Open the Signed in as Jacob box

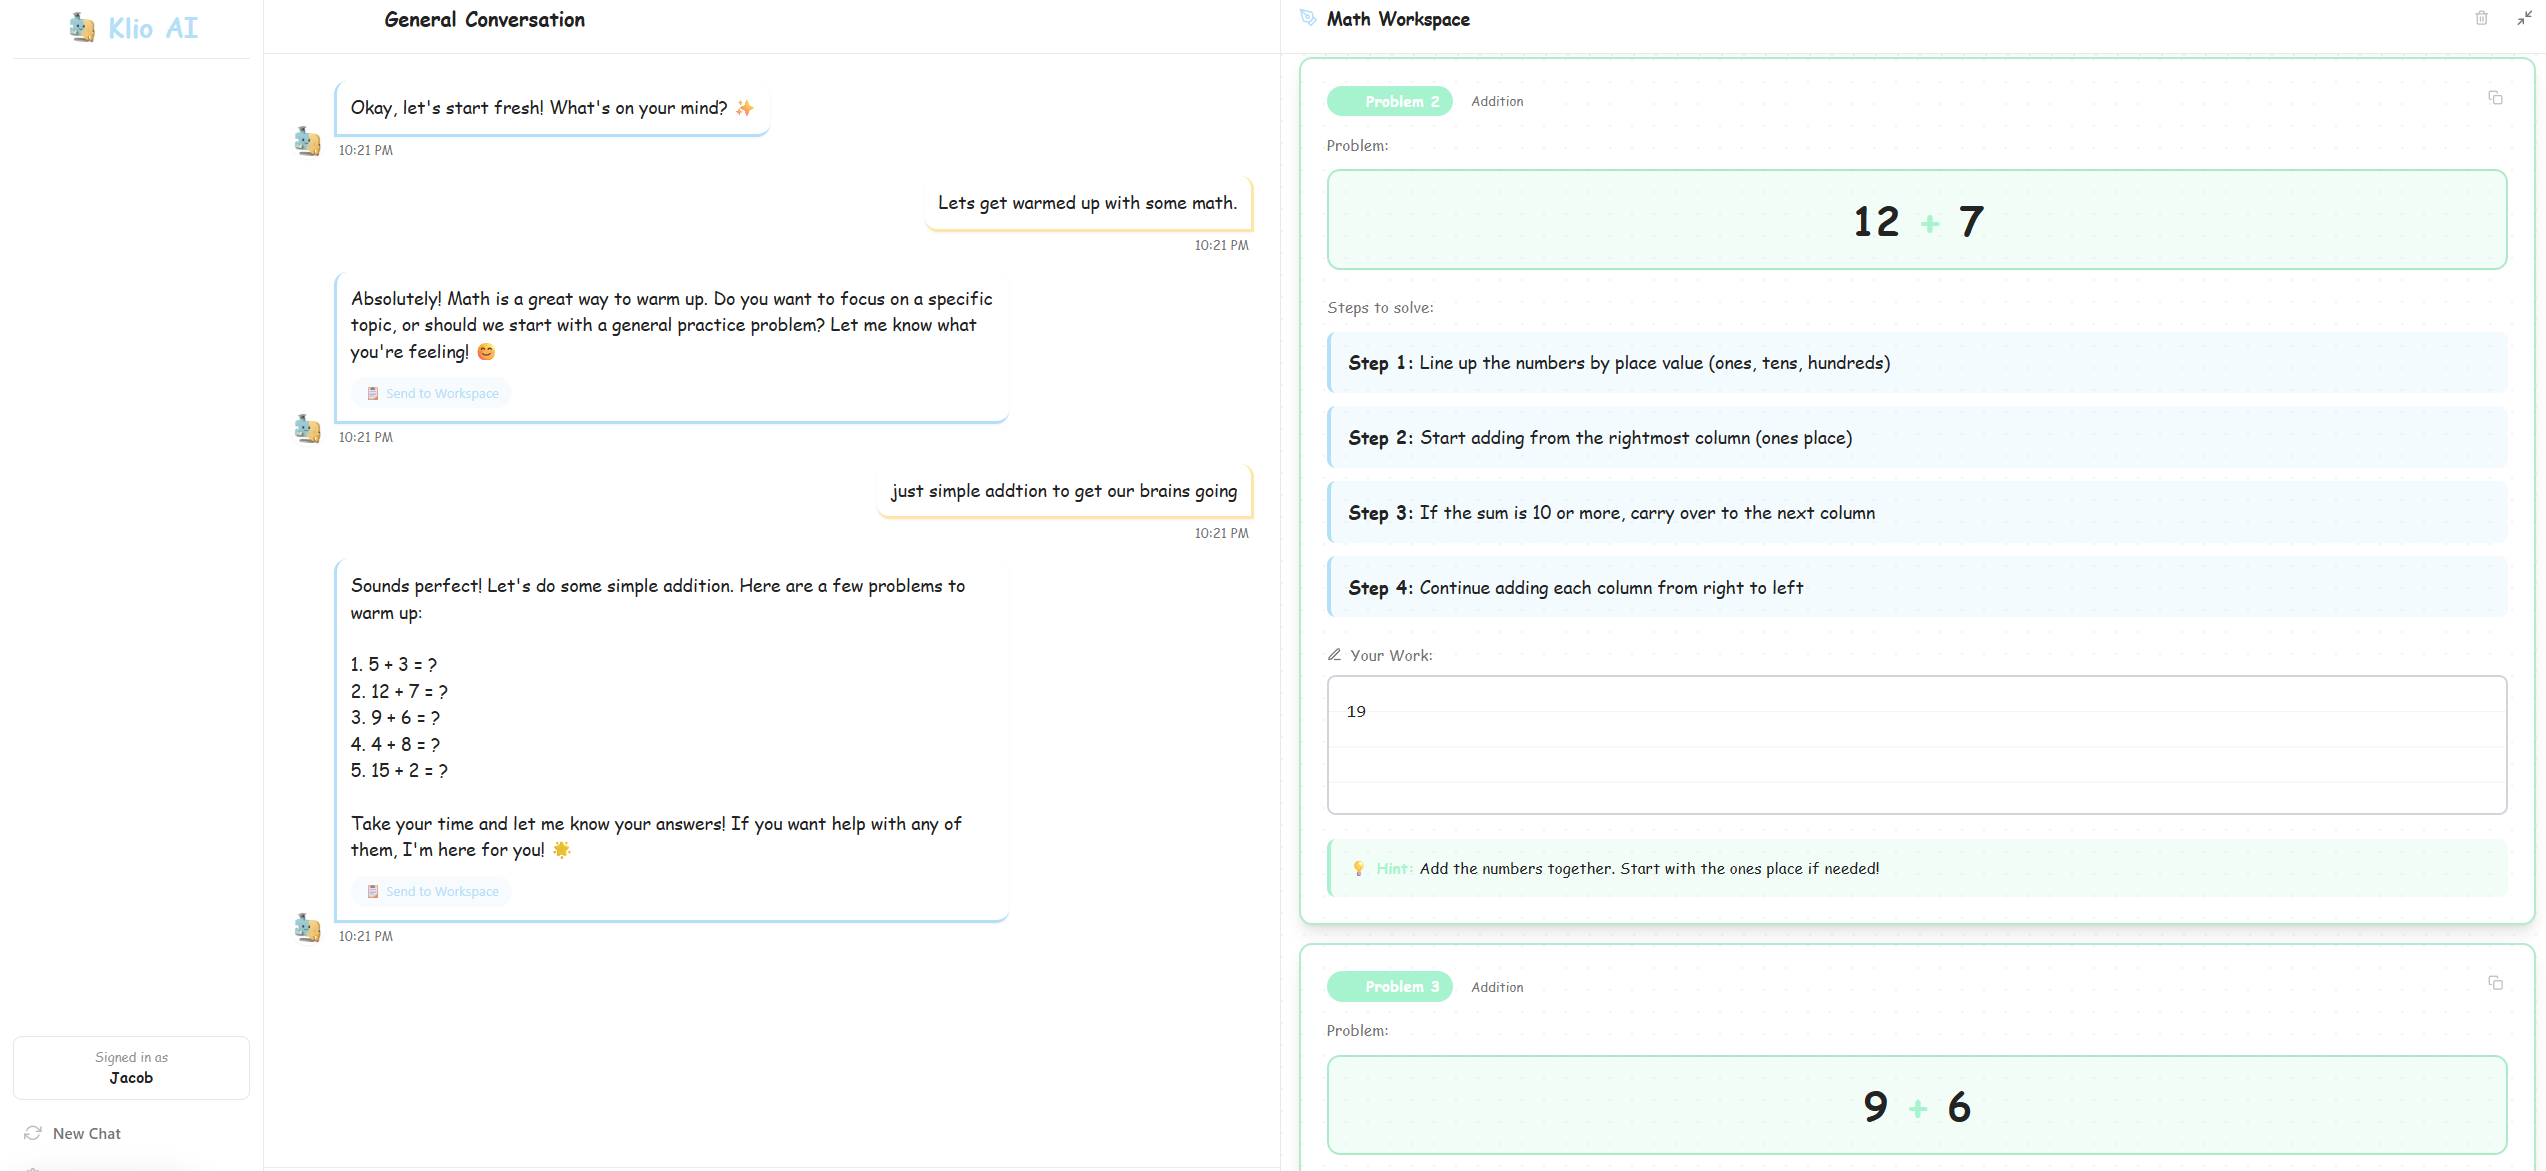click(x=131, y=1067)
